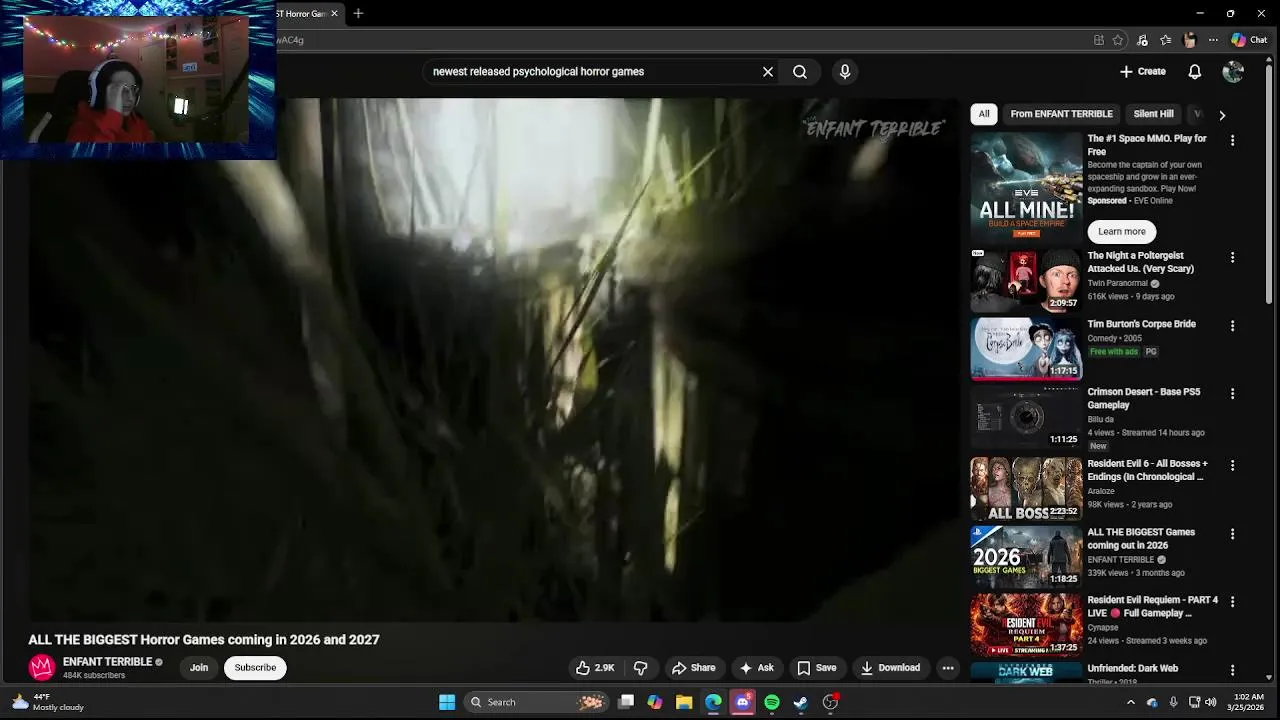Join the ENFANT TERRIBLE channel membership
Screen dimensions: 1280x720
point(199,668)
